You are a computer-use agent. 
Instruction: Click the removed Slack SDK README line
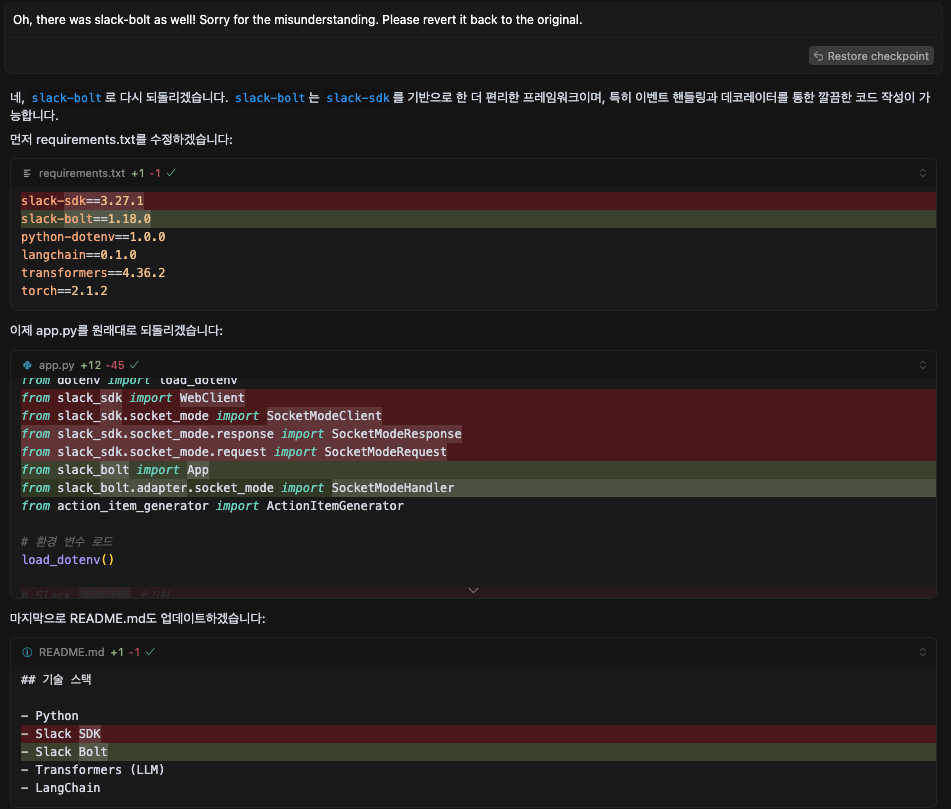click(x=478, y=734)
